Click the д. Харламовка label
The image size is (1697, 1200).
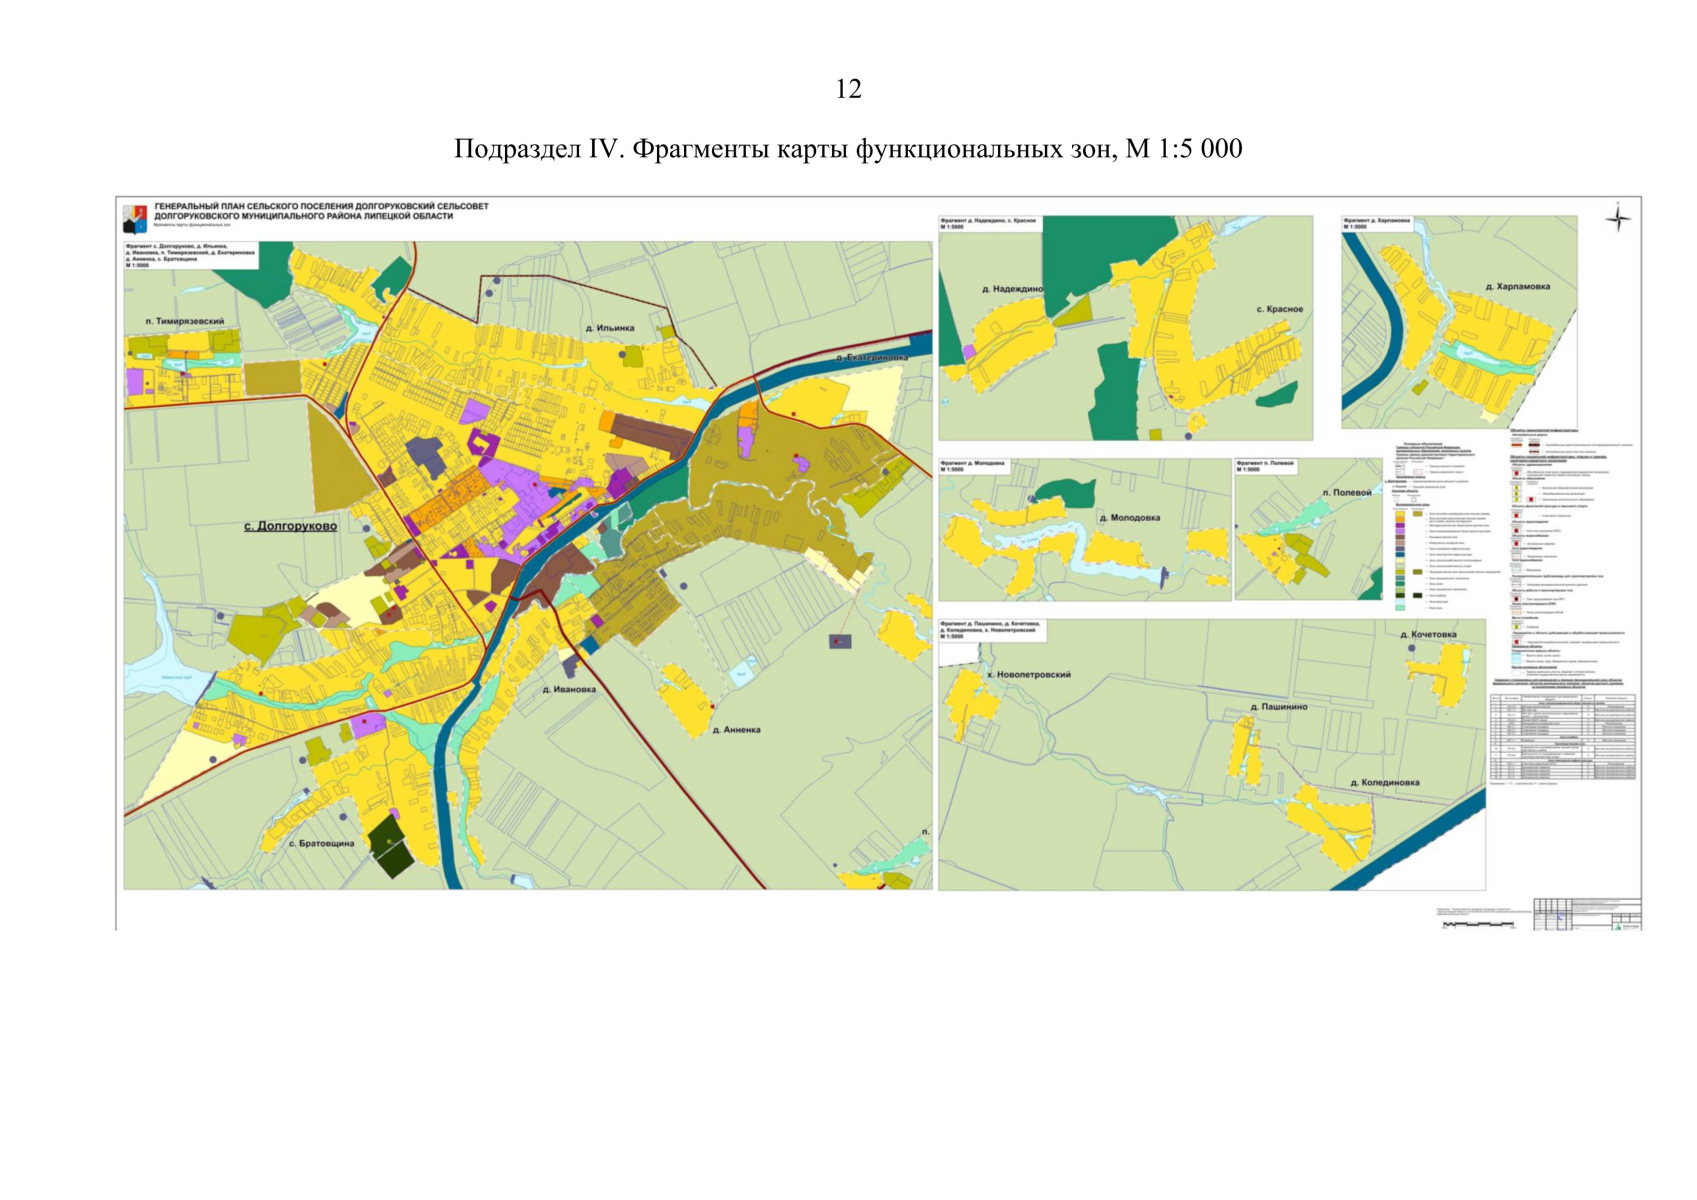(x=1517, y=287)
